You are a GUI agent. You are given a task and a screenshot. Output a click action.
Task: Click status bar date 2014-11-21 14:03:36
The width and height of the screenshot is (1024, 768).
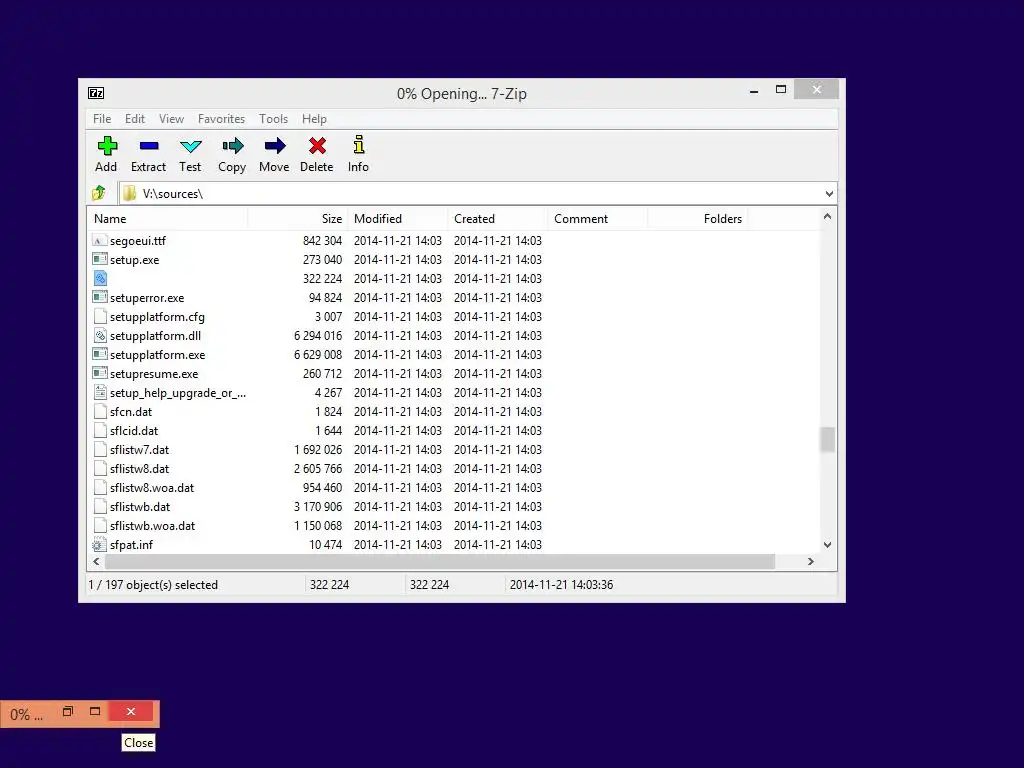pyautogui.click(x=561, y=584)
